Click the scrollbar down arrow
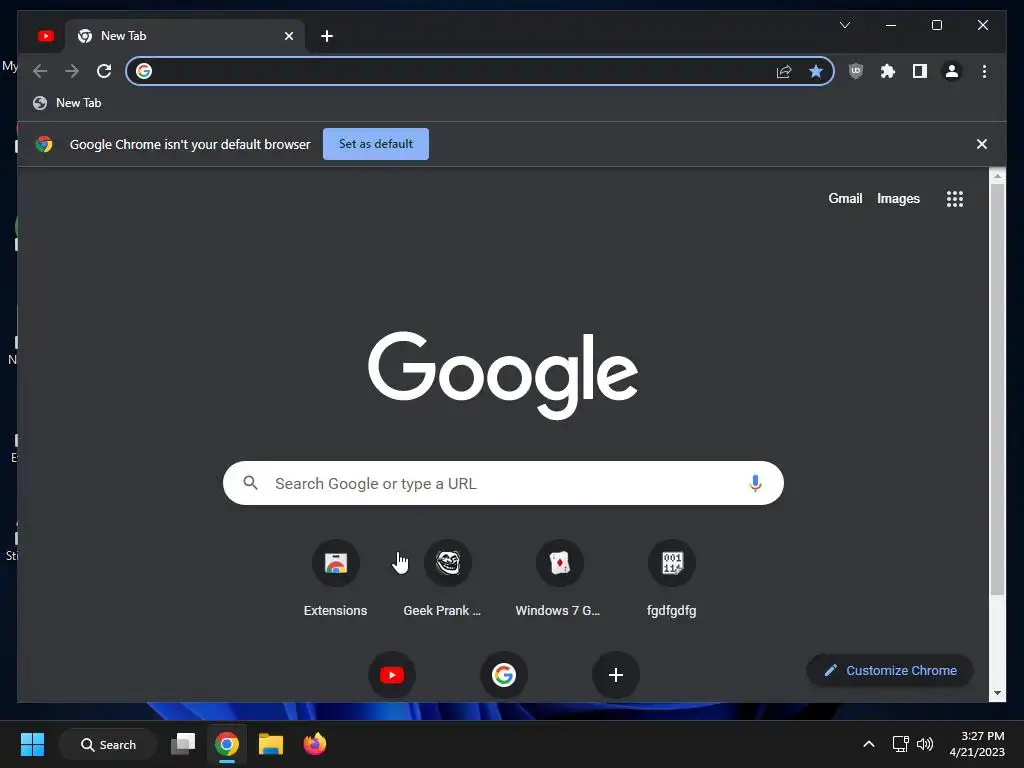Image resolution: width=1024 pixels, height=768 pixels. pyautogui.click(x=997, y=694)
